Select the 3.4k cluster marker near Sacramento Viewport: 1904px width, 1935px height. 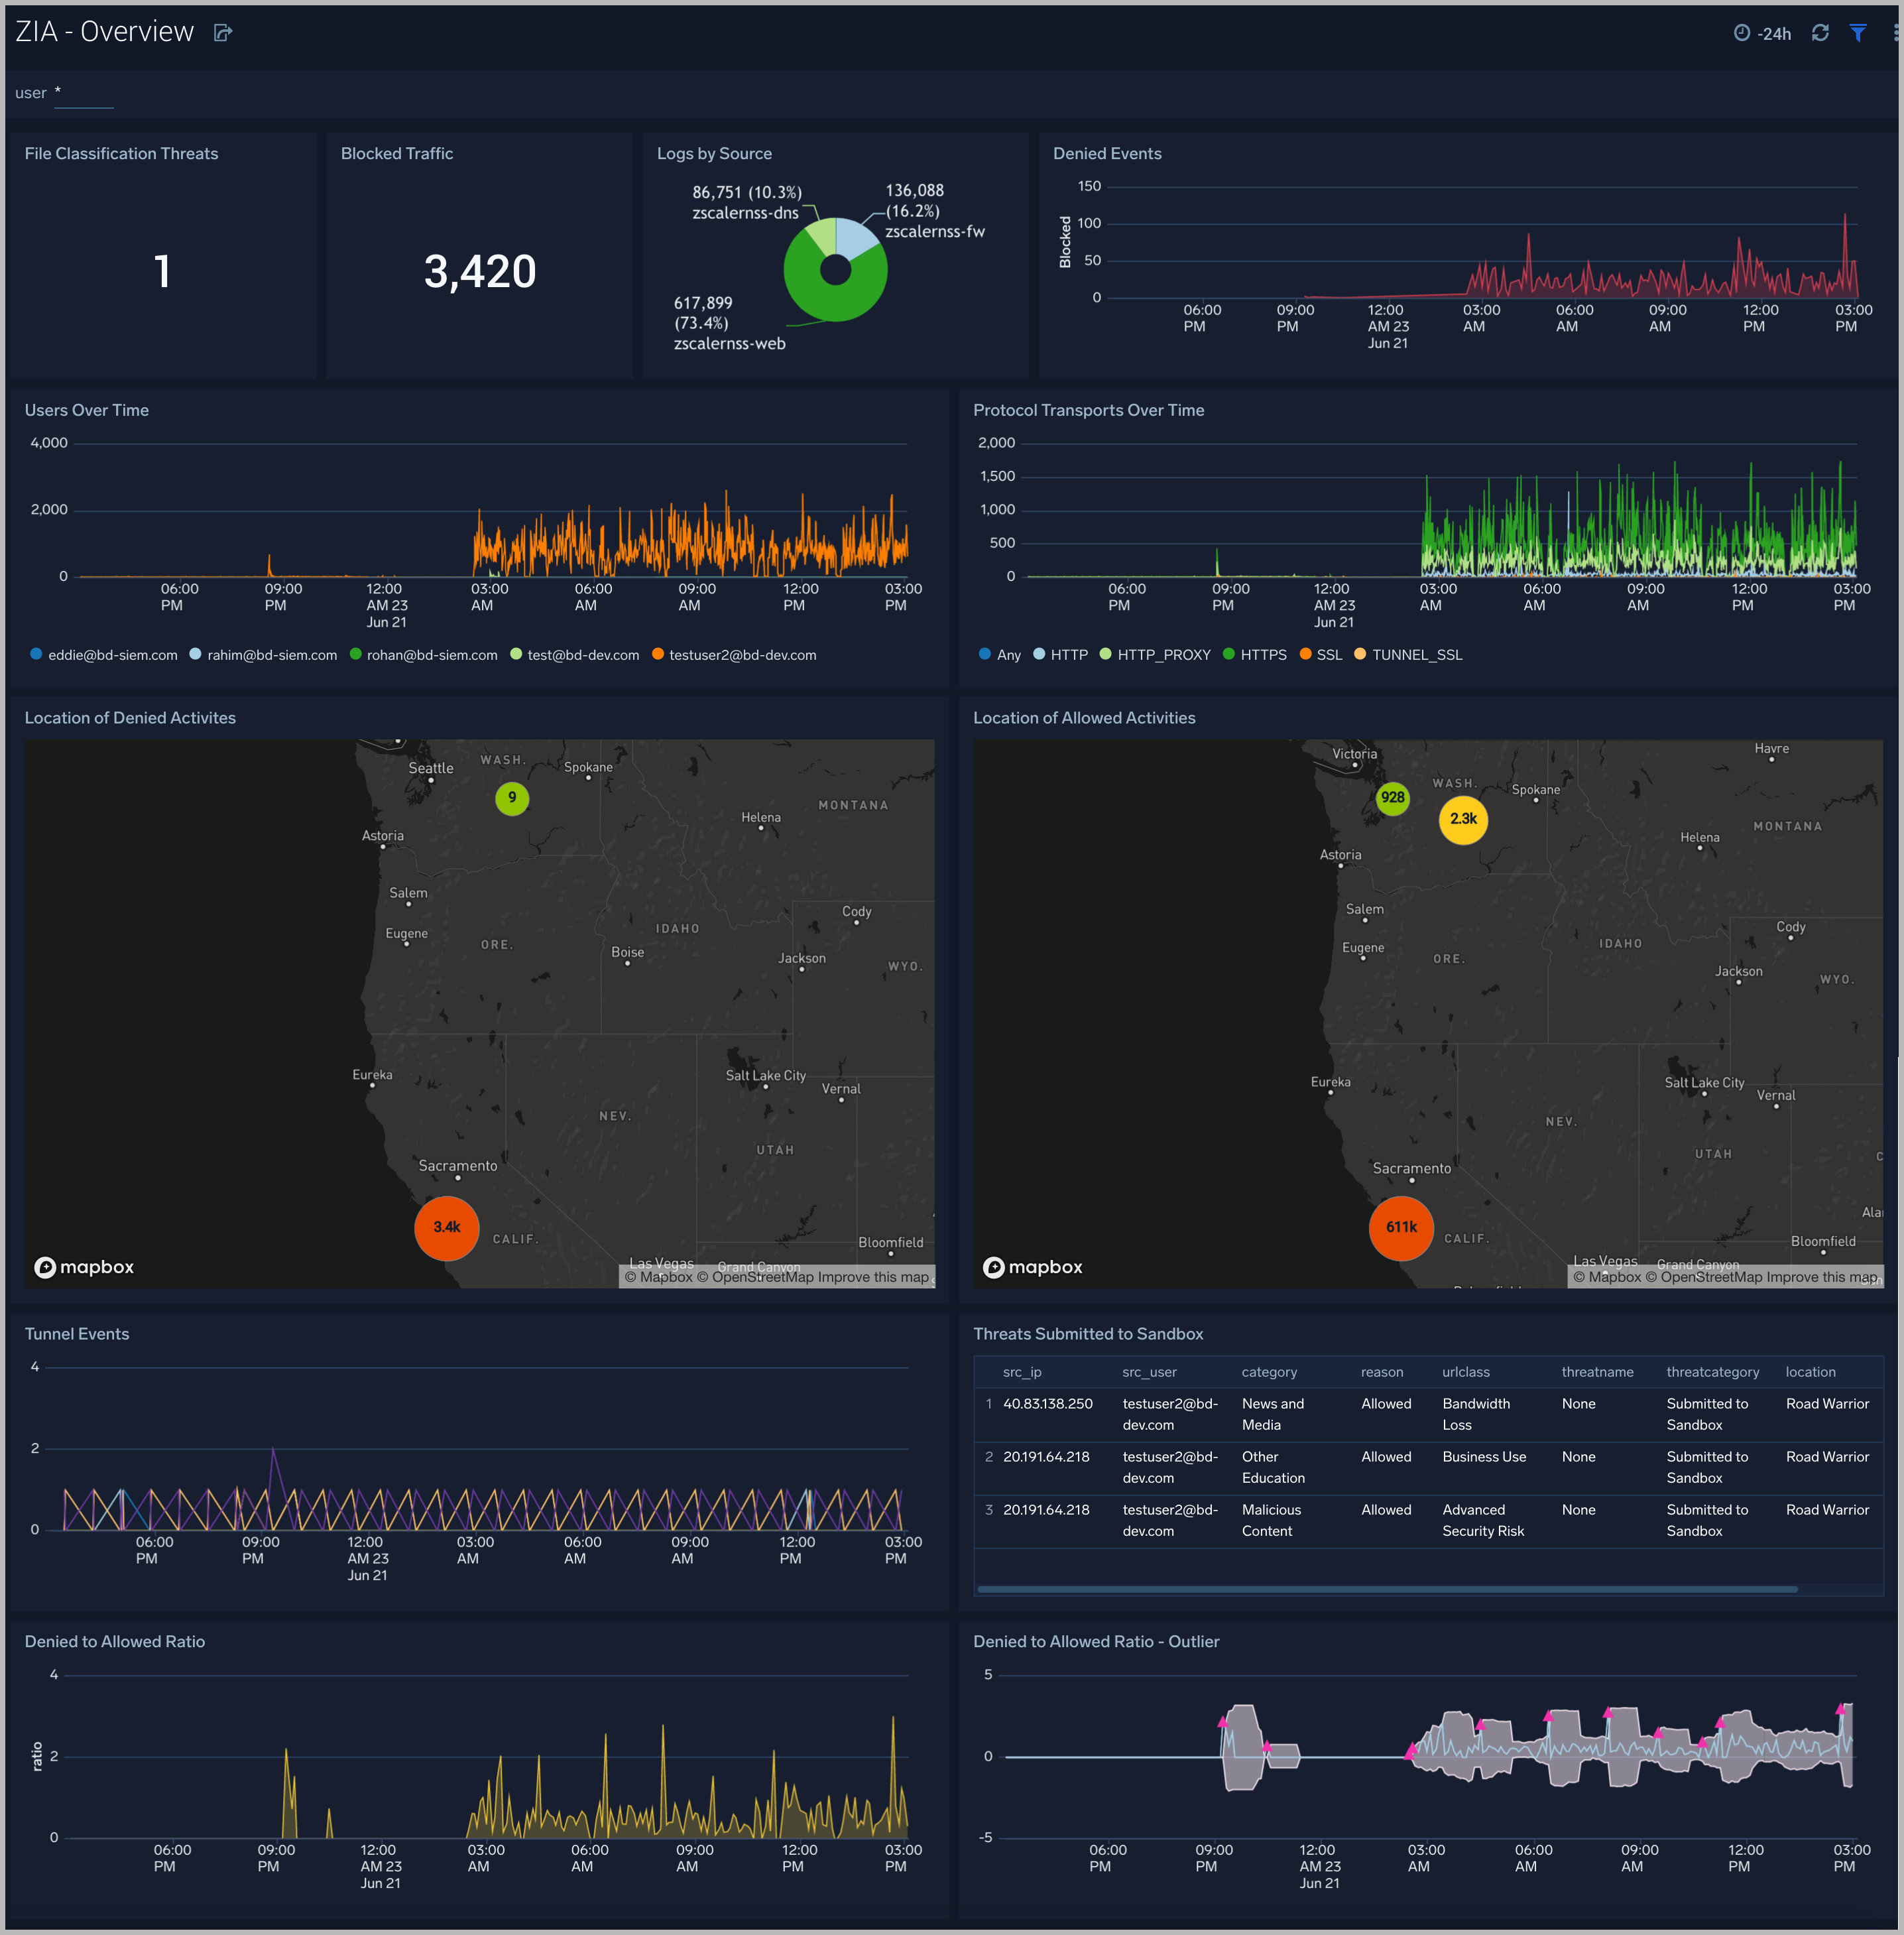[446, 1228]
